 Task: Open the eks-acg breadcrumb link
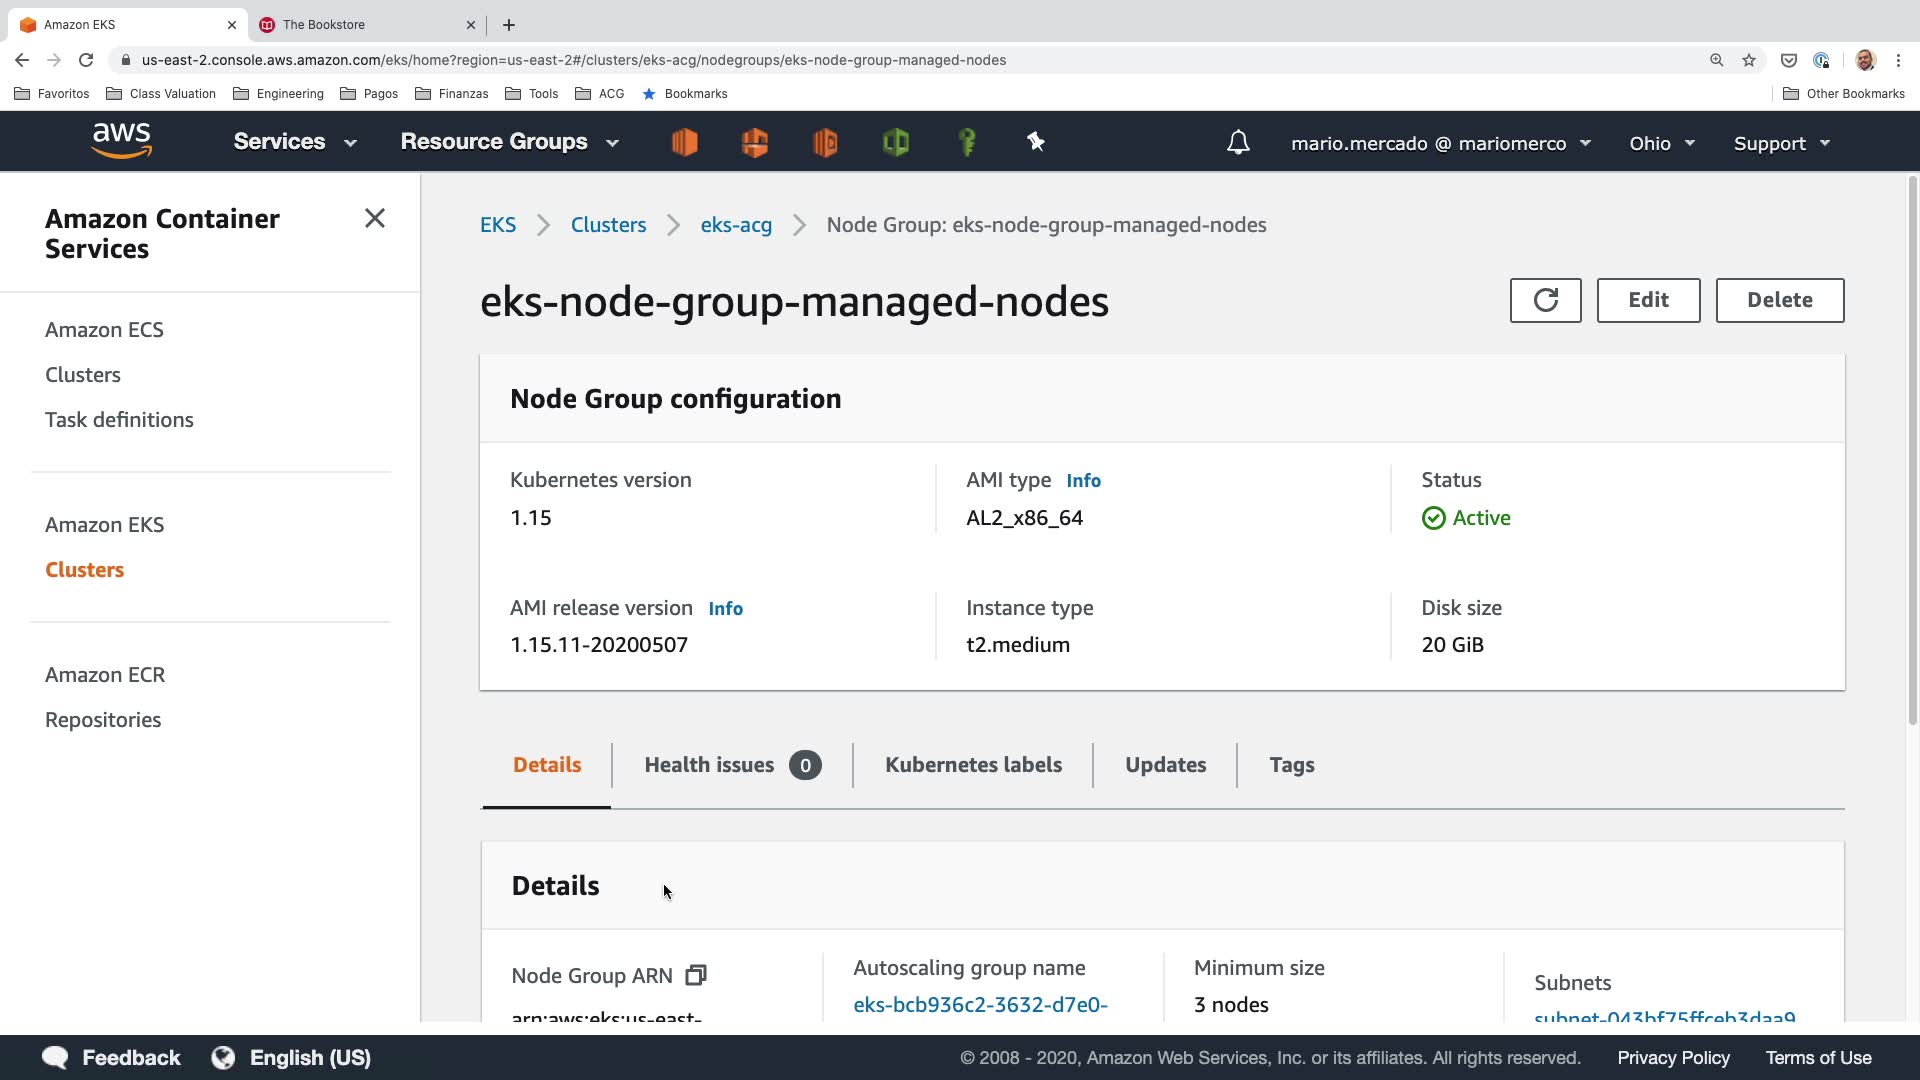click(736, 225)
